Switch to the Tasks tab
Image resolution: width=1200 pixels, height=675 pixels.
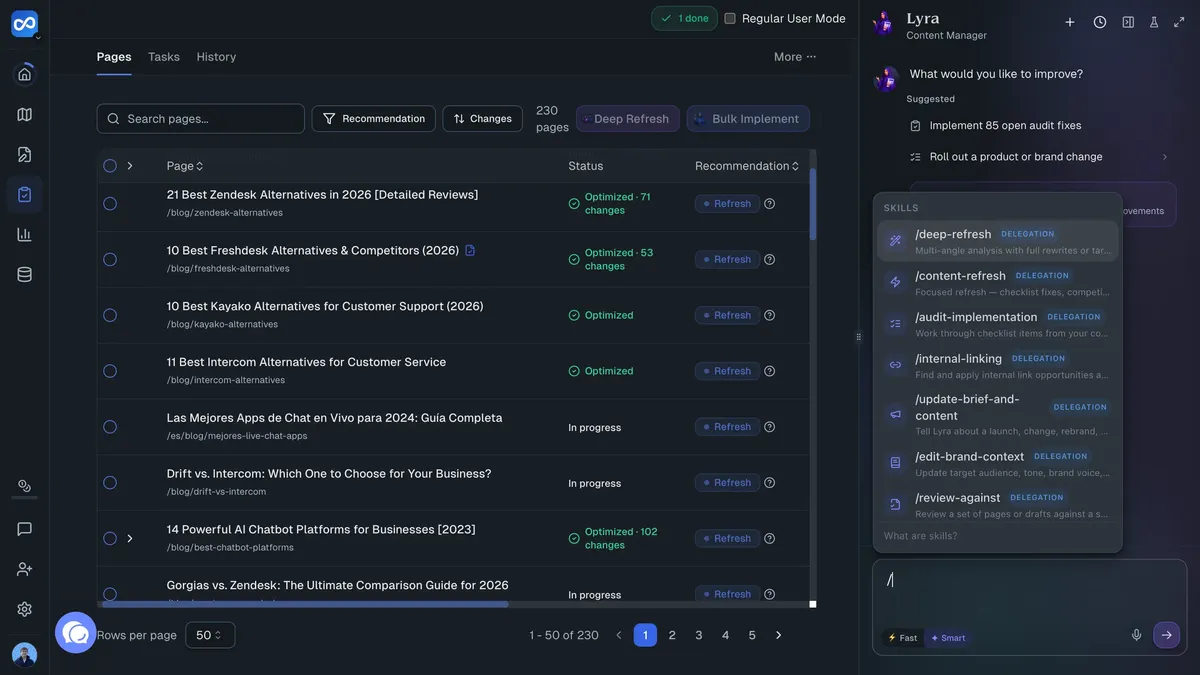point(164,57)
